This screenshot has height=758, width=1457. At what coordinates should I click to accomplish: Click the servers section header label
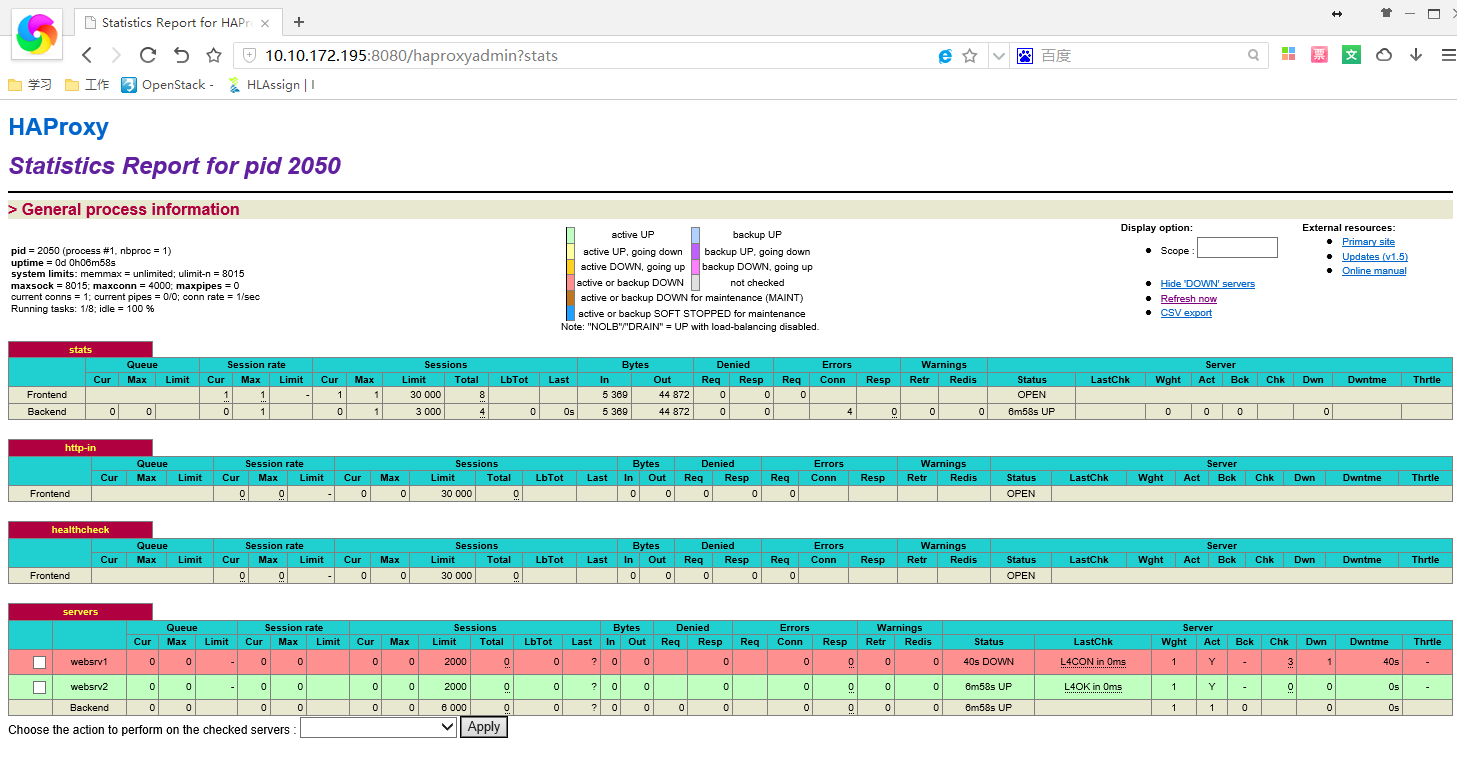pos(80,612)
